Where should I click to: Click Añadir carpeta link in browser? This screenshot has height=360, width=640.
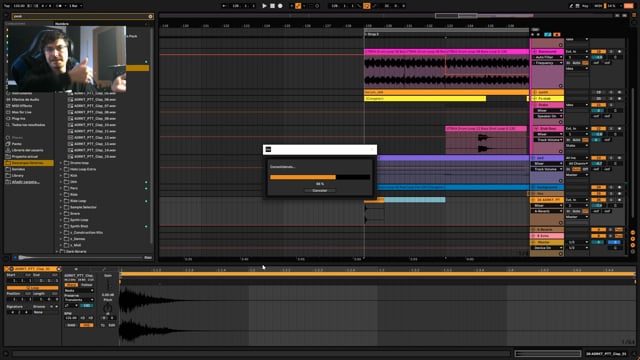click(x=25, y=182)
